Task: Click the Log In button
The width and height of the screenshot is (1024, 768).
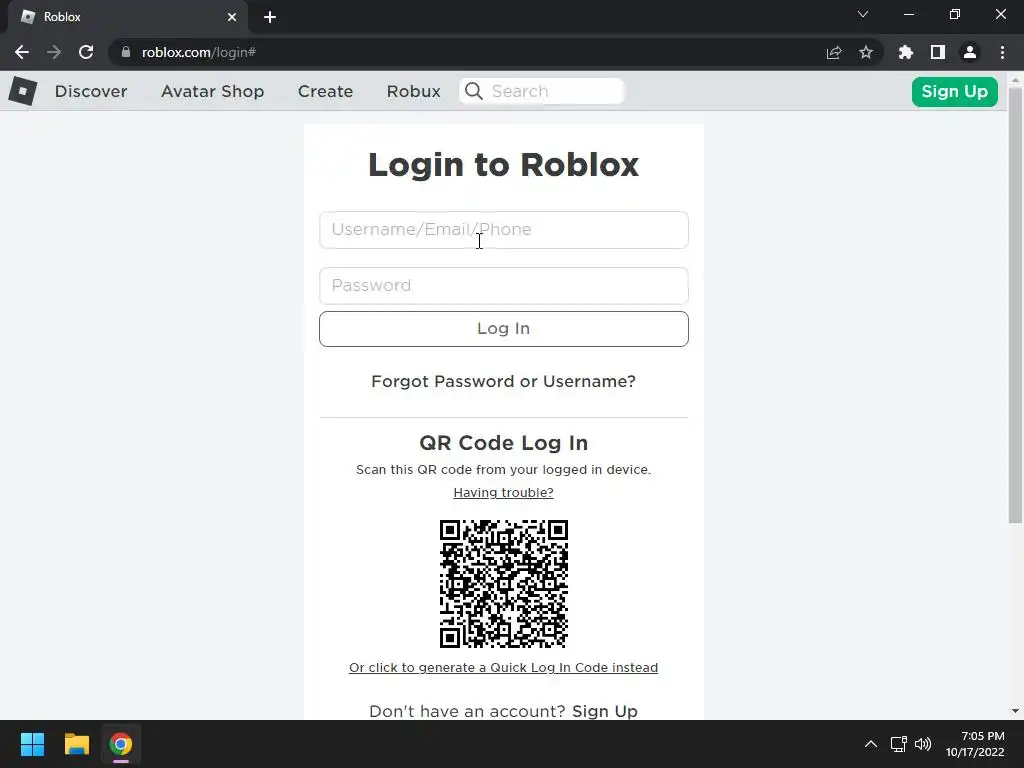Action: [x=504, y=328]
